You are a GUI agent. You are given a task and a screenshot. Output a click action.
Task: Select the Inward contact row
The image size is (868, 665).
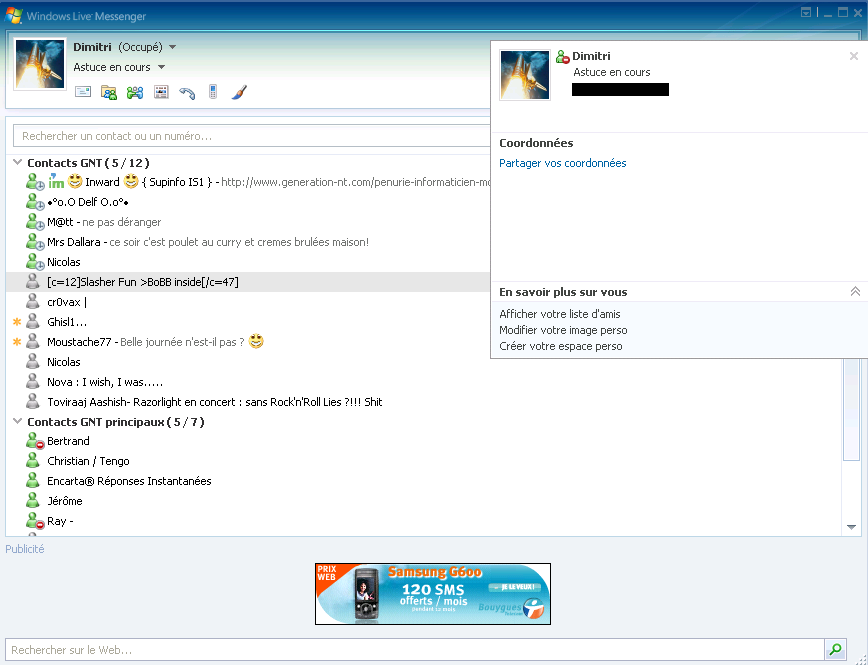click(x=248, y=182)
